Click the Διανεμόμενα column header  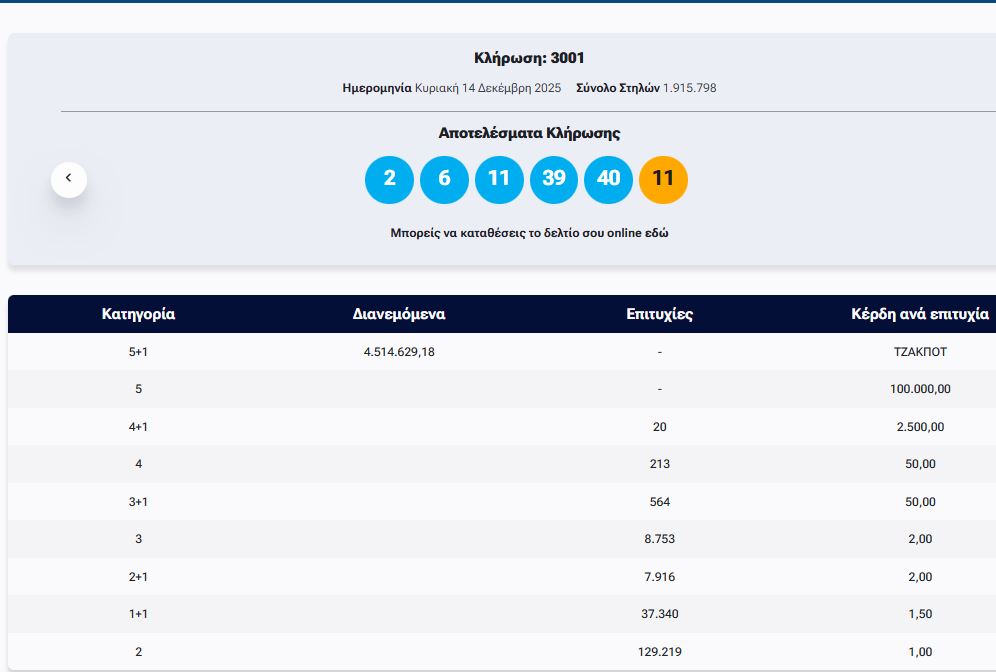pyautogui.click(x=399, y=314)
